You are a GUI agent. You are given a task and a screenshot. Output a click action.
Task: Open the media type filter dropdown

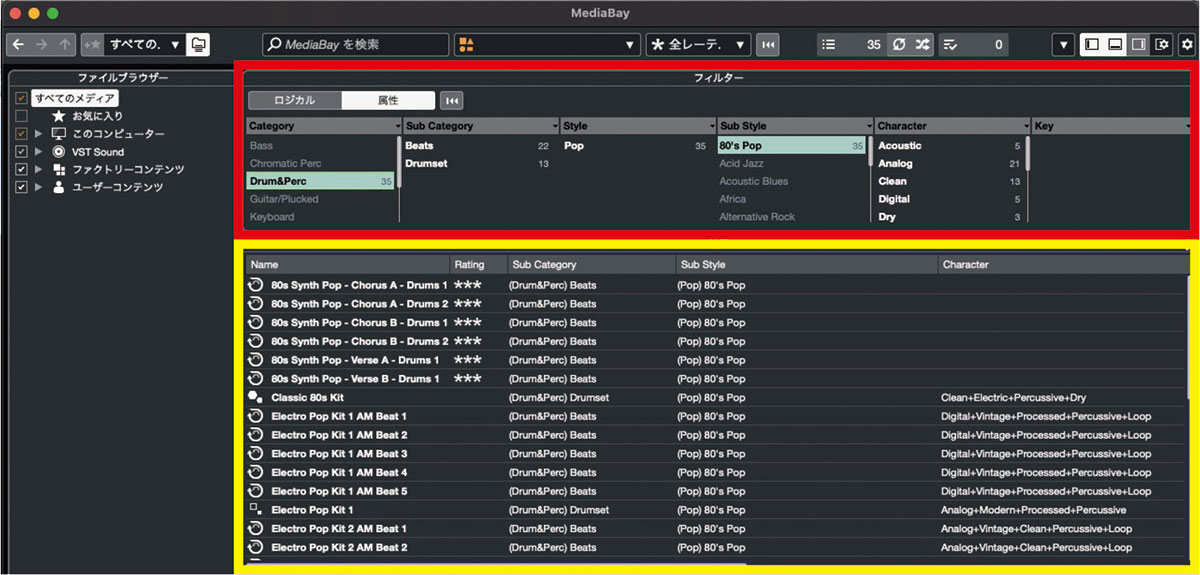tap(547, 44)
